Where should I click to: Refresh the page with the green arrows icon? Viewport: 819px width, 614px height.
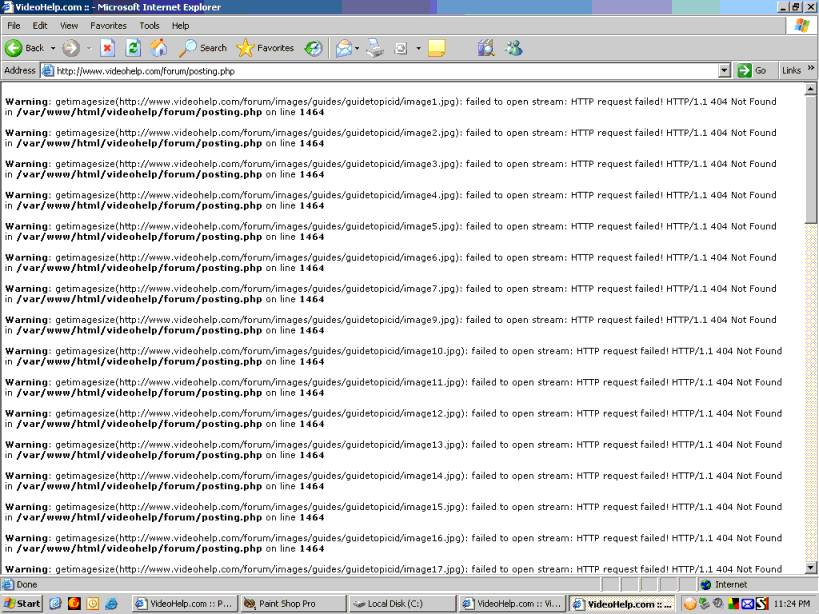click(133, 49)
